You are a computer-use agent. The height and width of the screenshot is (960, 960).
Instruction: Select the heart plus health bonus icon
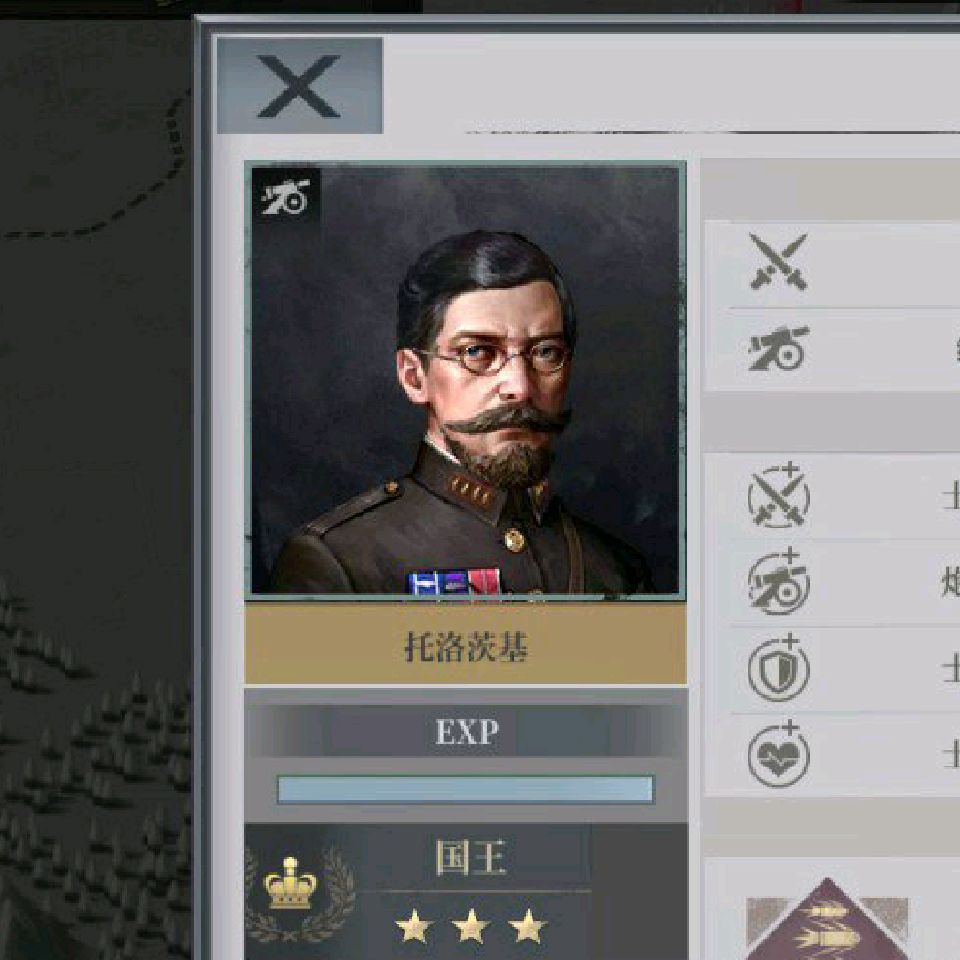point(778,754)
